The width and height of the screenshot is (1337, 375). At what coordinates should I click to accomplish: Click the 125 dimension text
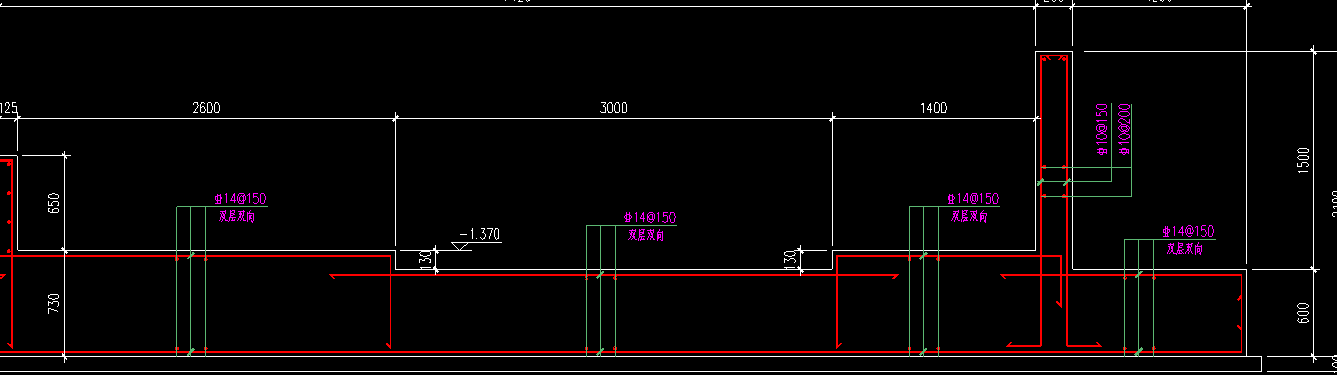point(8,108)
